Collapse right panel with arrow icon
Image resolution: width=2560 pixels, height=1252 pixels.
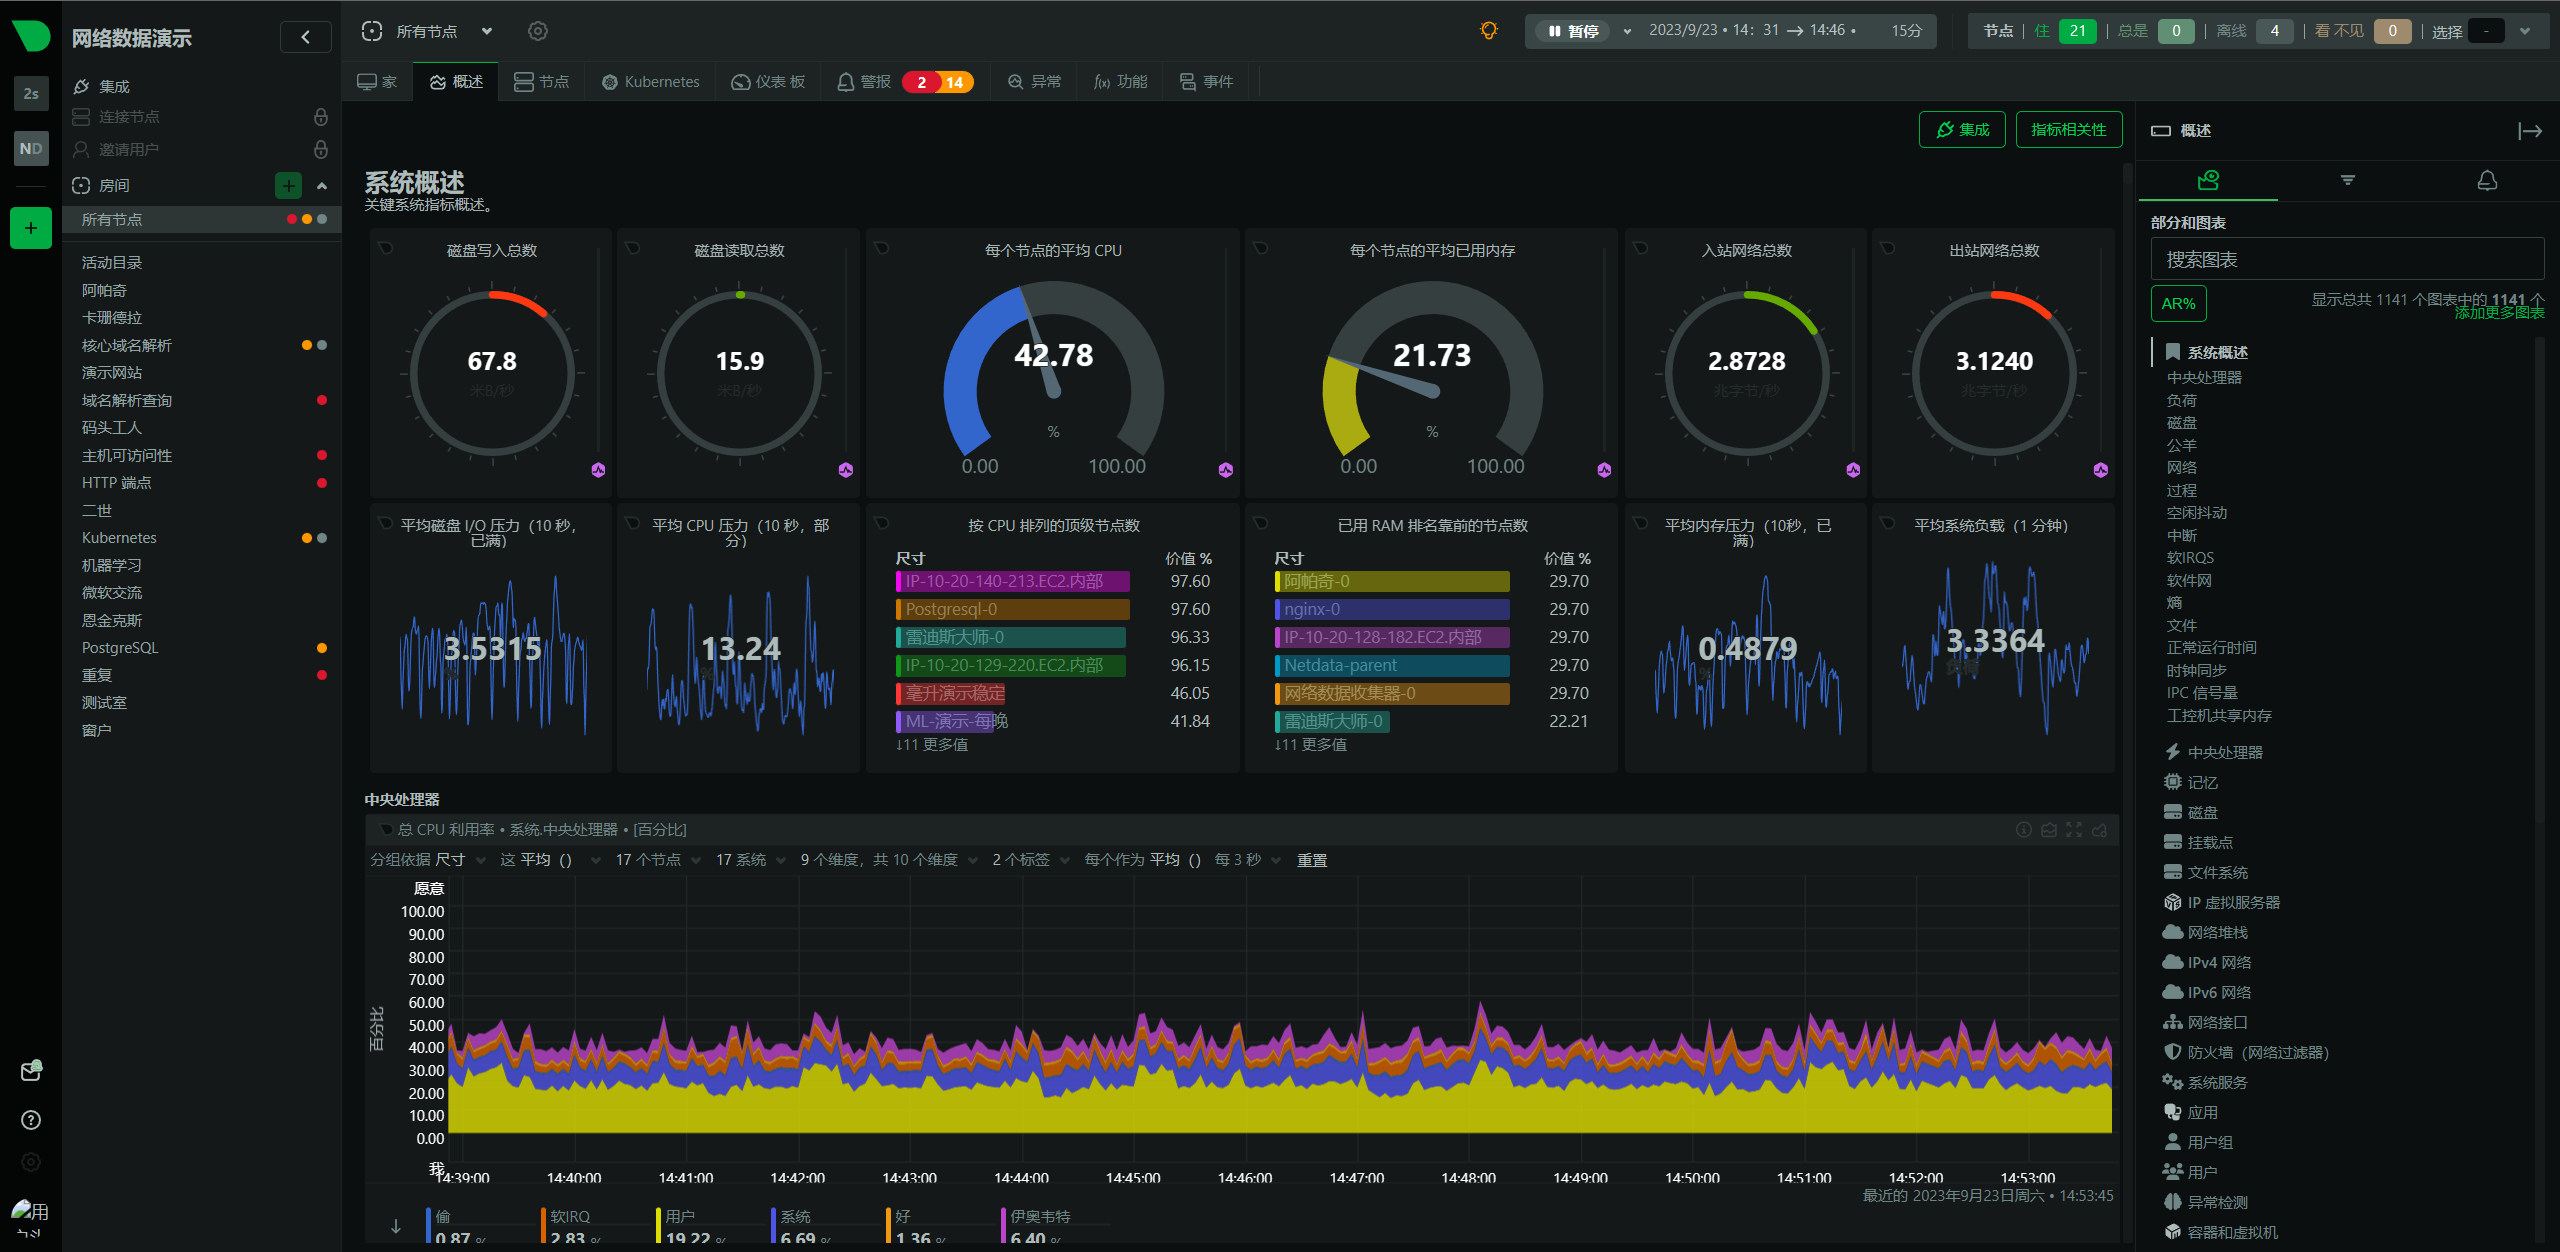pos(2530,131)
